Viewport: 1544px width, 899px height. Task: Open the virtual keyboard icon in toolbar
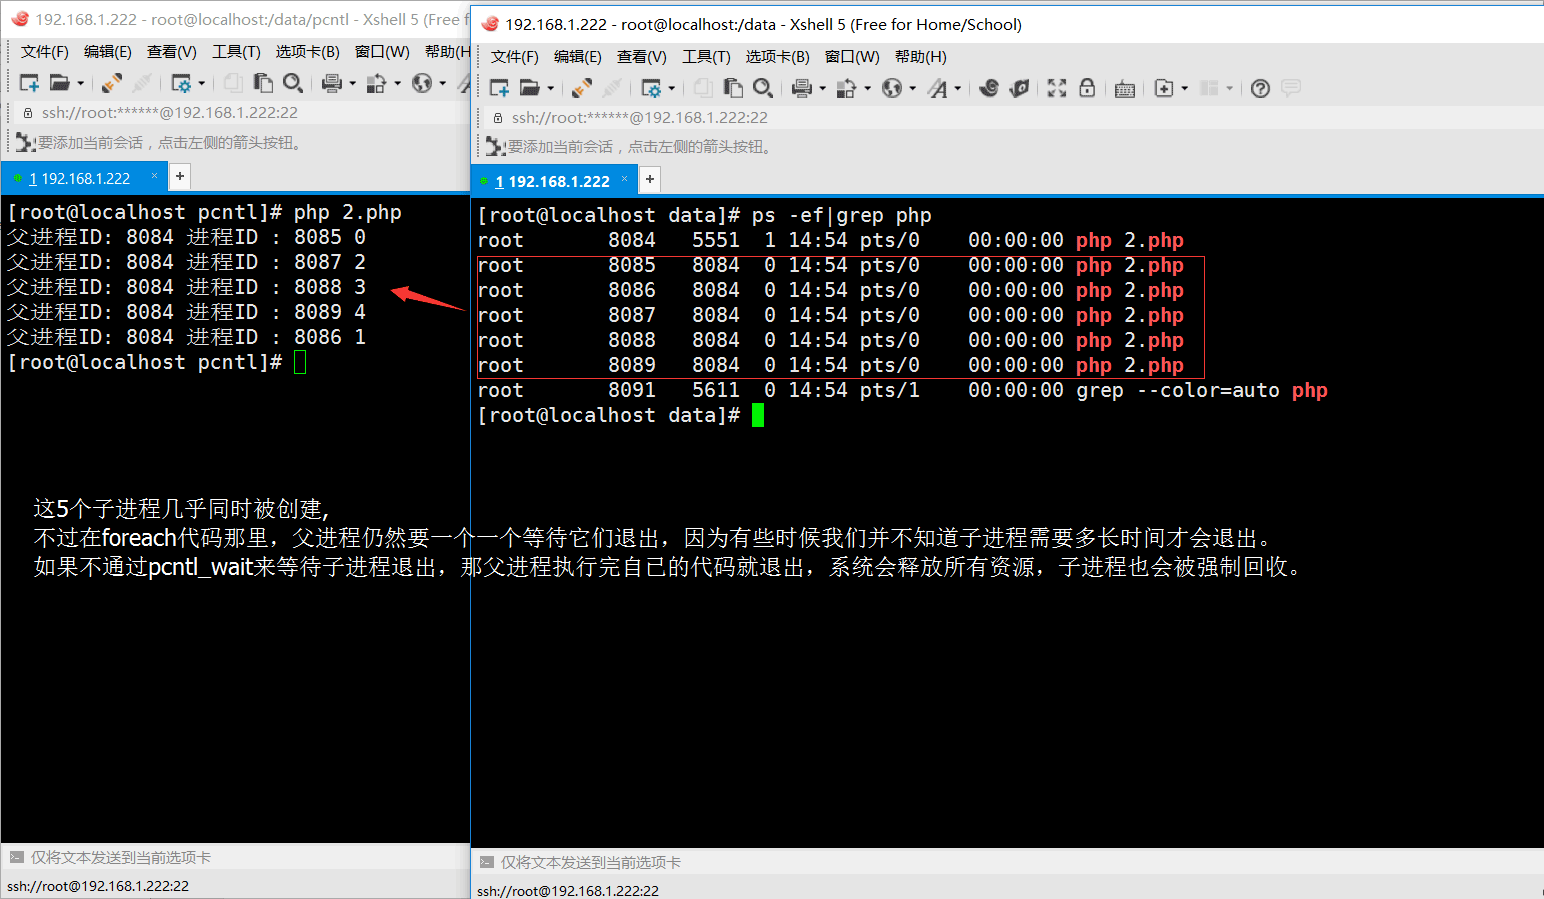coord(1125,89)
